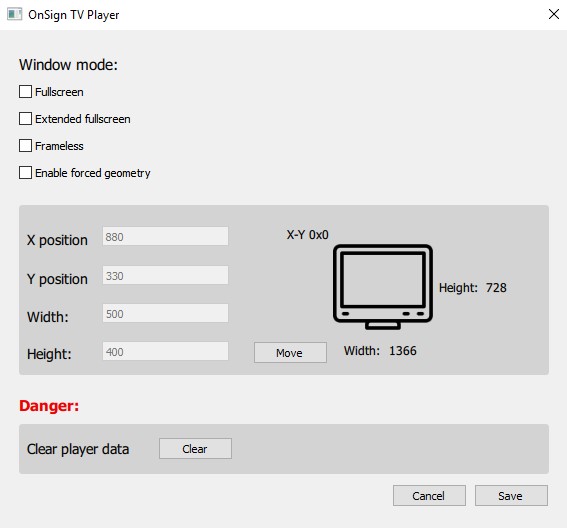Select the Y position field showing 330
Image resolution: width=567 pixels, height=528 pixels.
click(165, 276)
